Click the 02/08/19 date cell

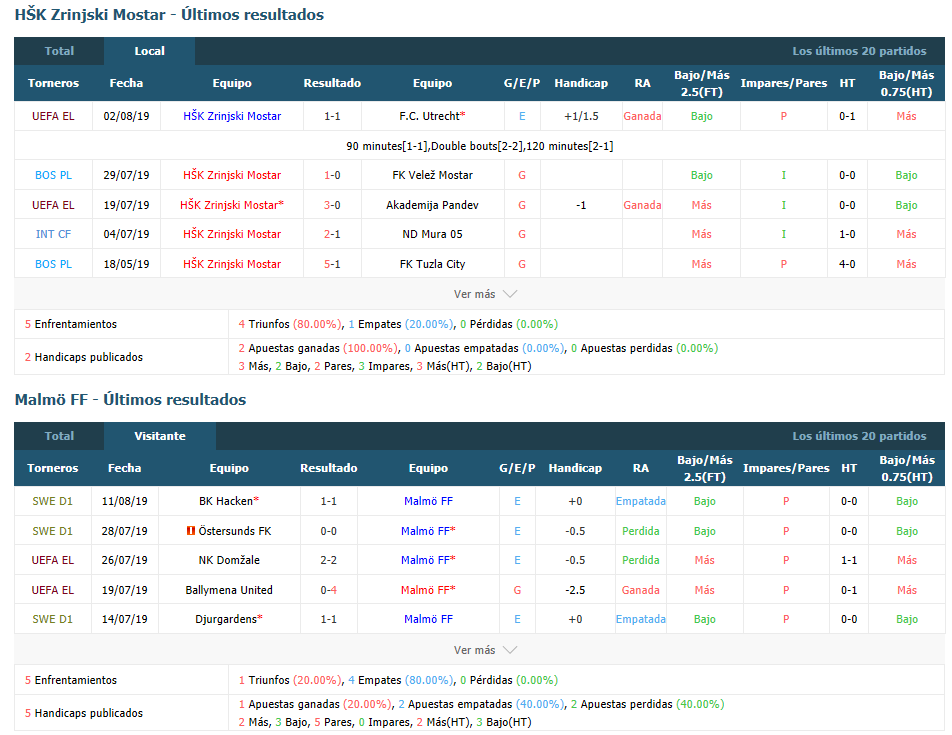click(x=126, y=116)
